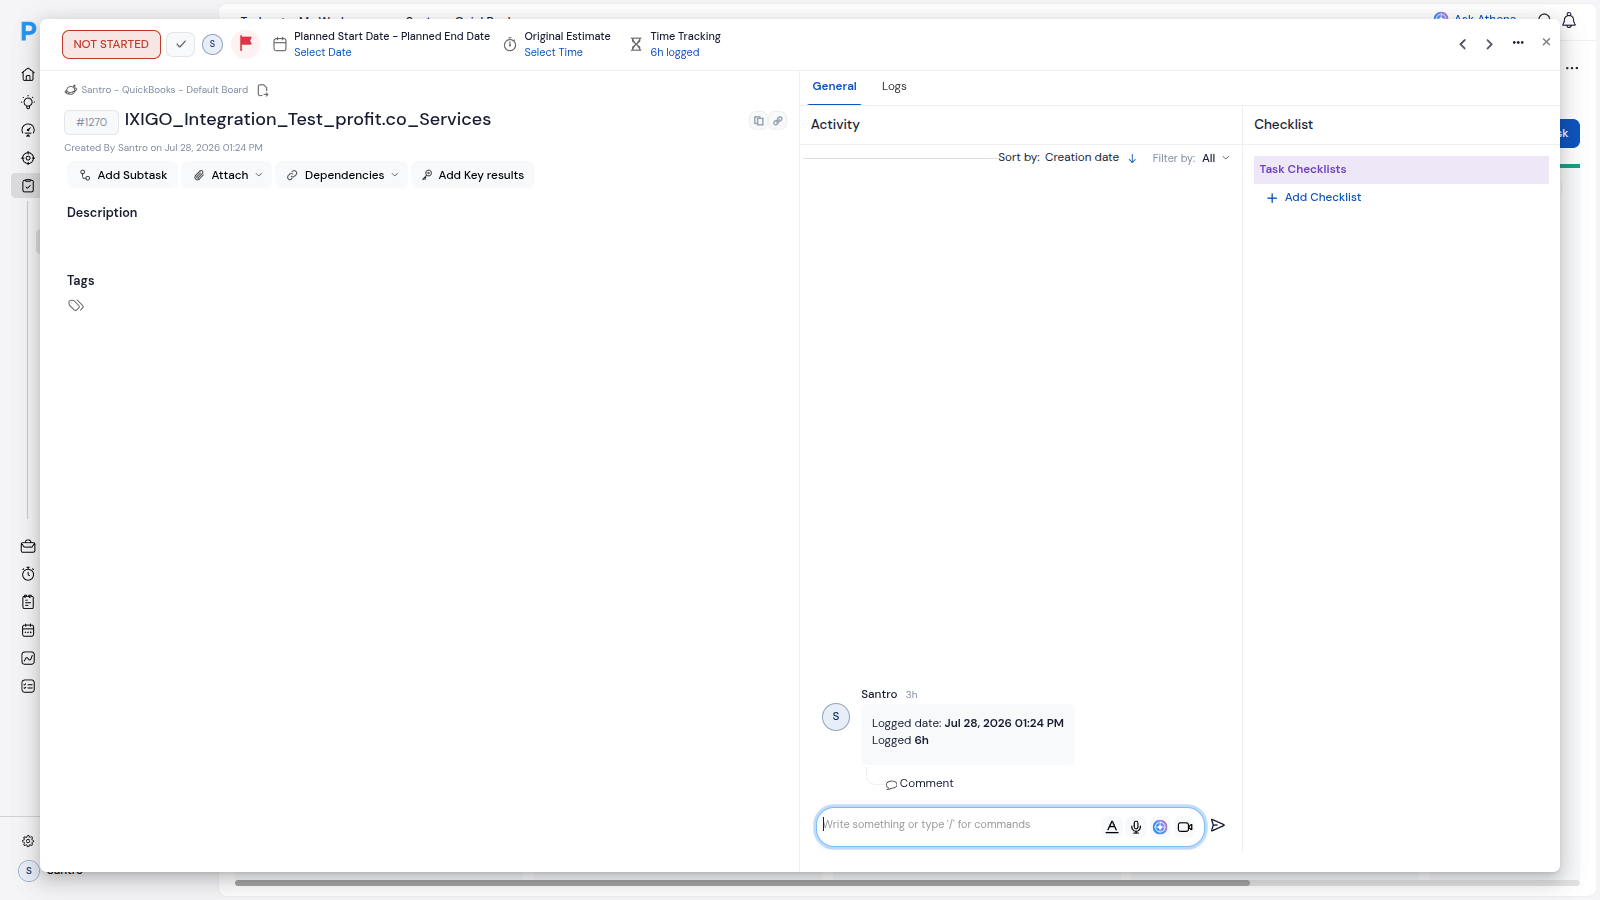Image resolution: width=1600 pixels, height=900 pixels.
Task: Click the horizontal scrollbar at bottom
Action: [x=742, y=883]
